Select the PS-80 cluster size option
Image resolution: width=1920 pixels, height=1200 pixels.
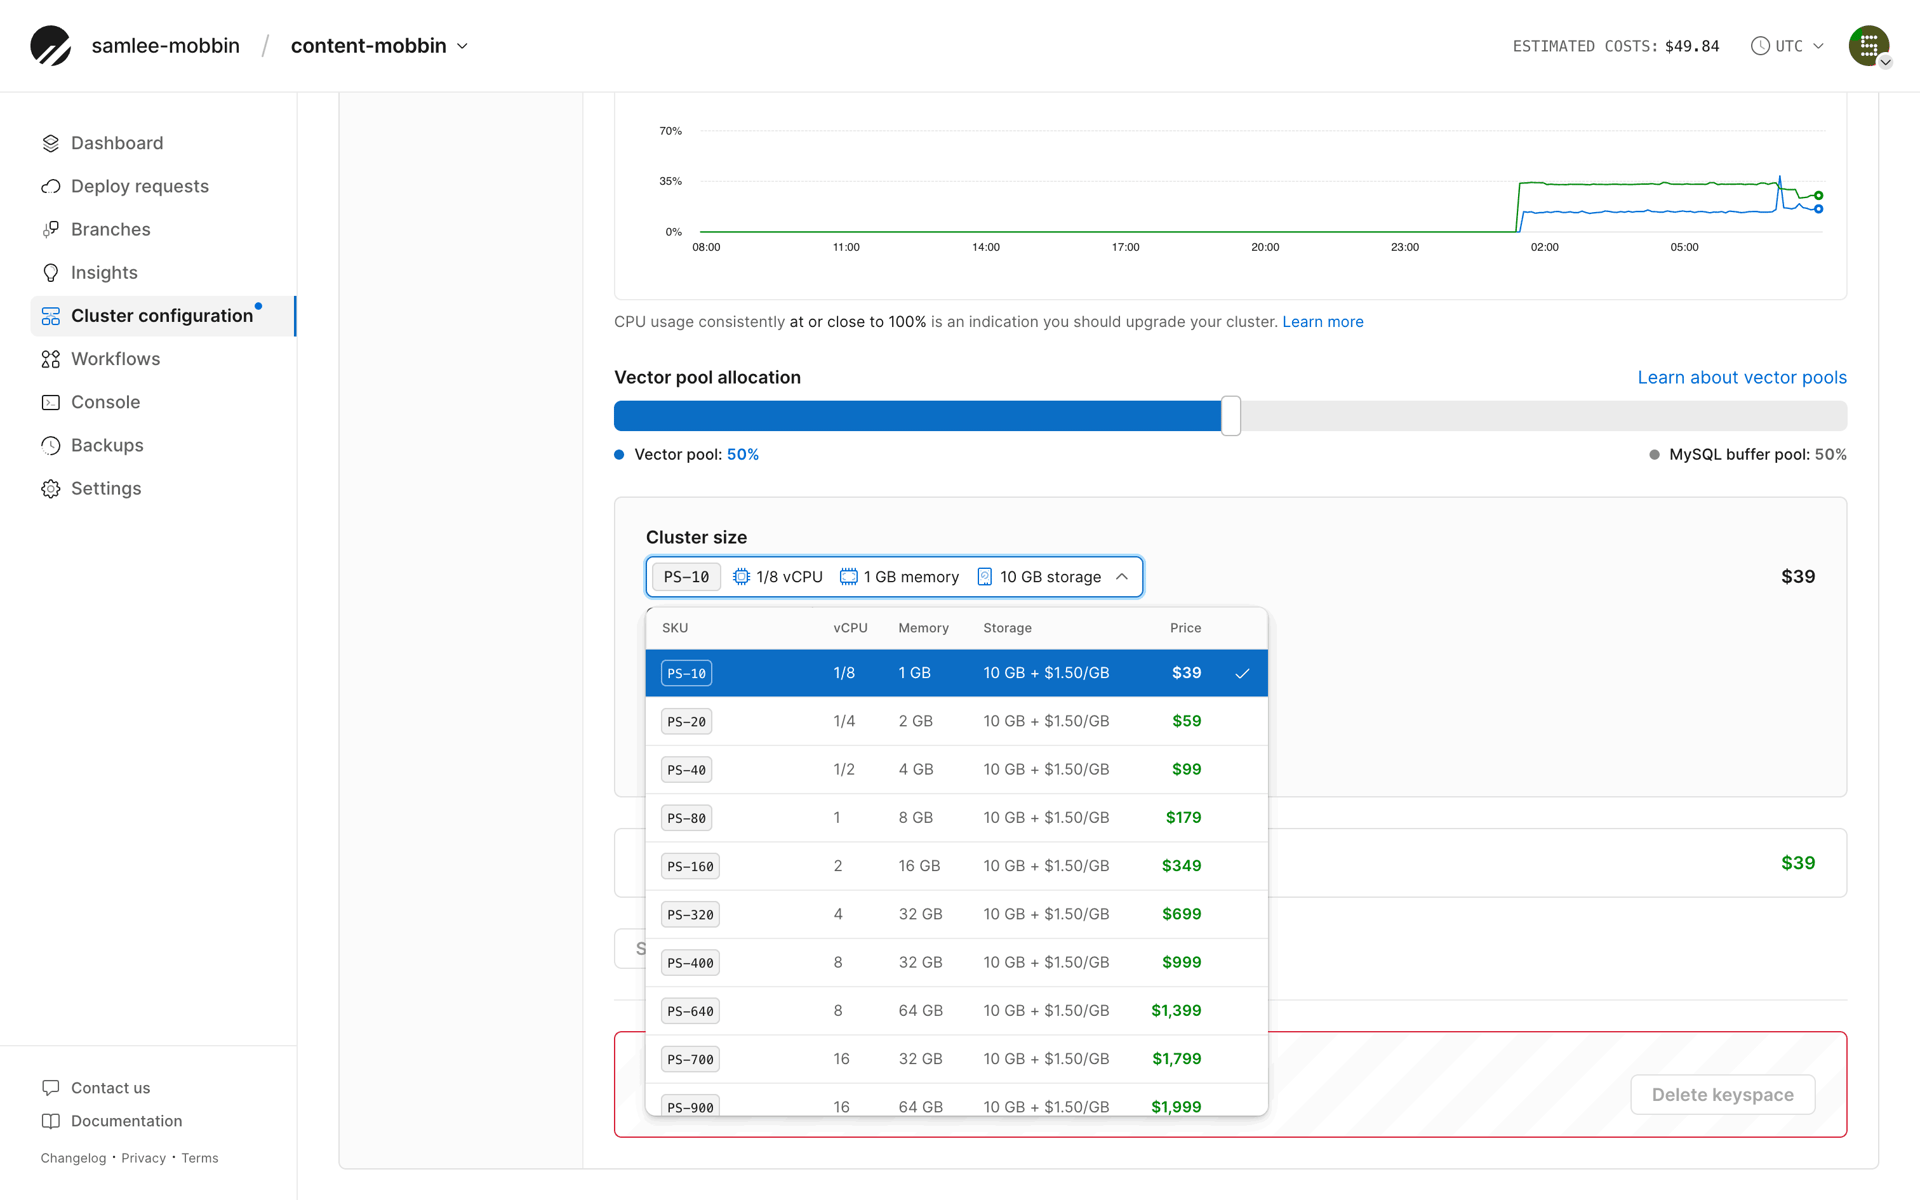point(956,818)
